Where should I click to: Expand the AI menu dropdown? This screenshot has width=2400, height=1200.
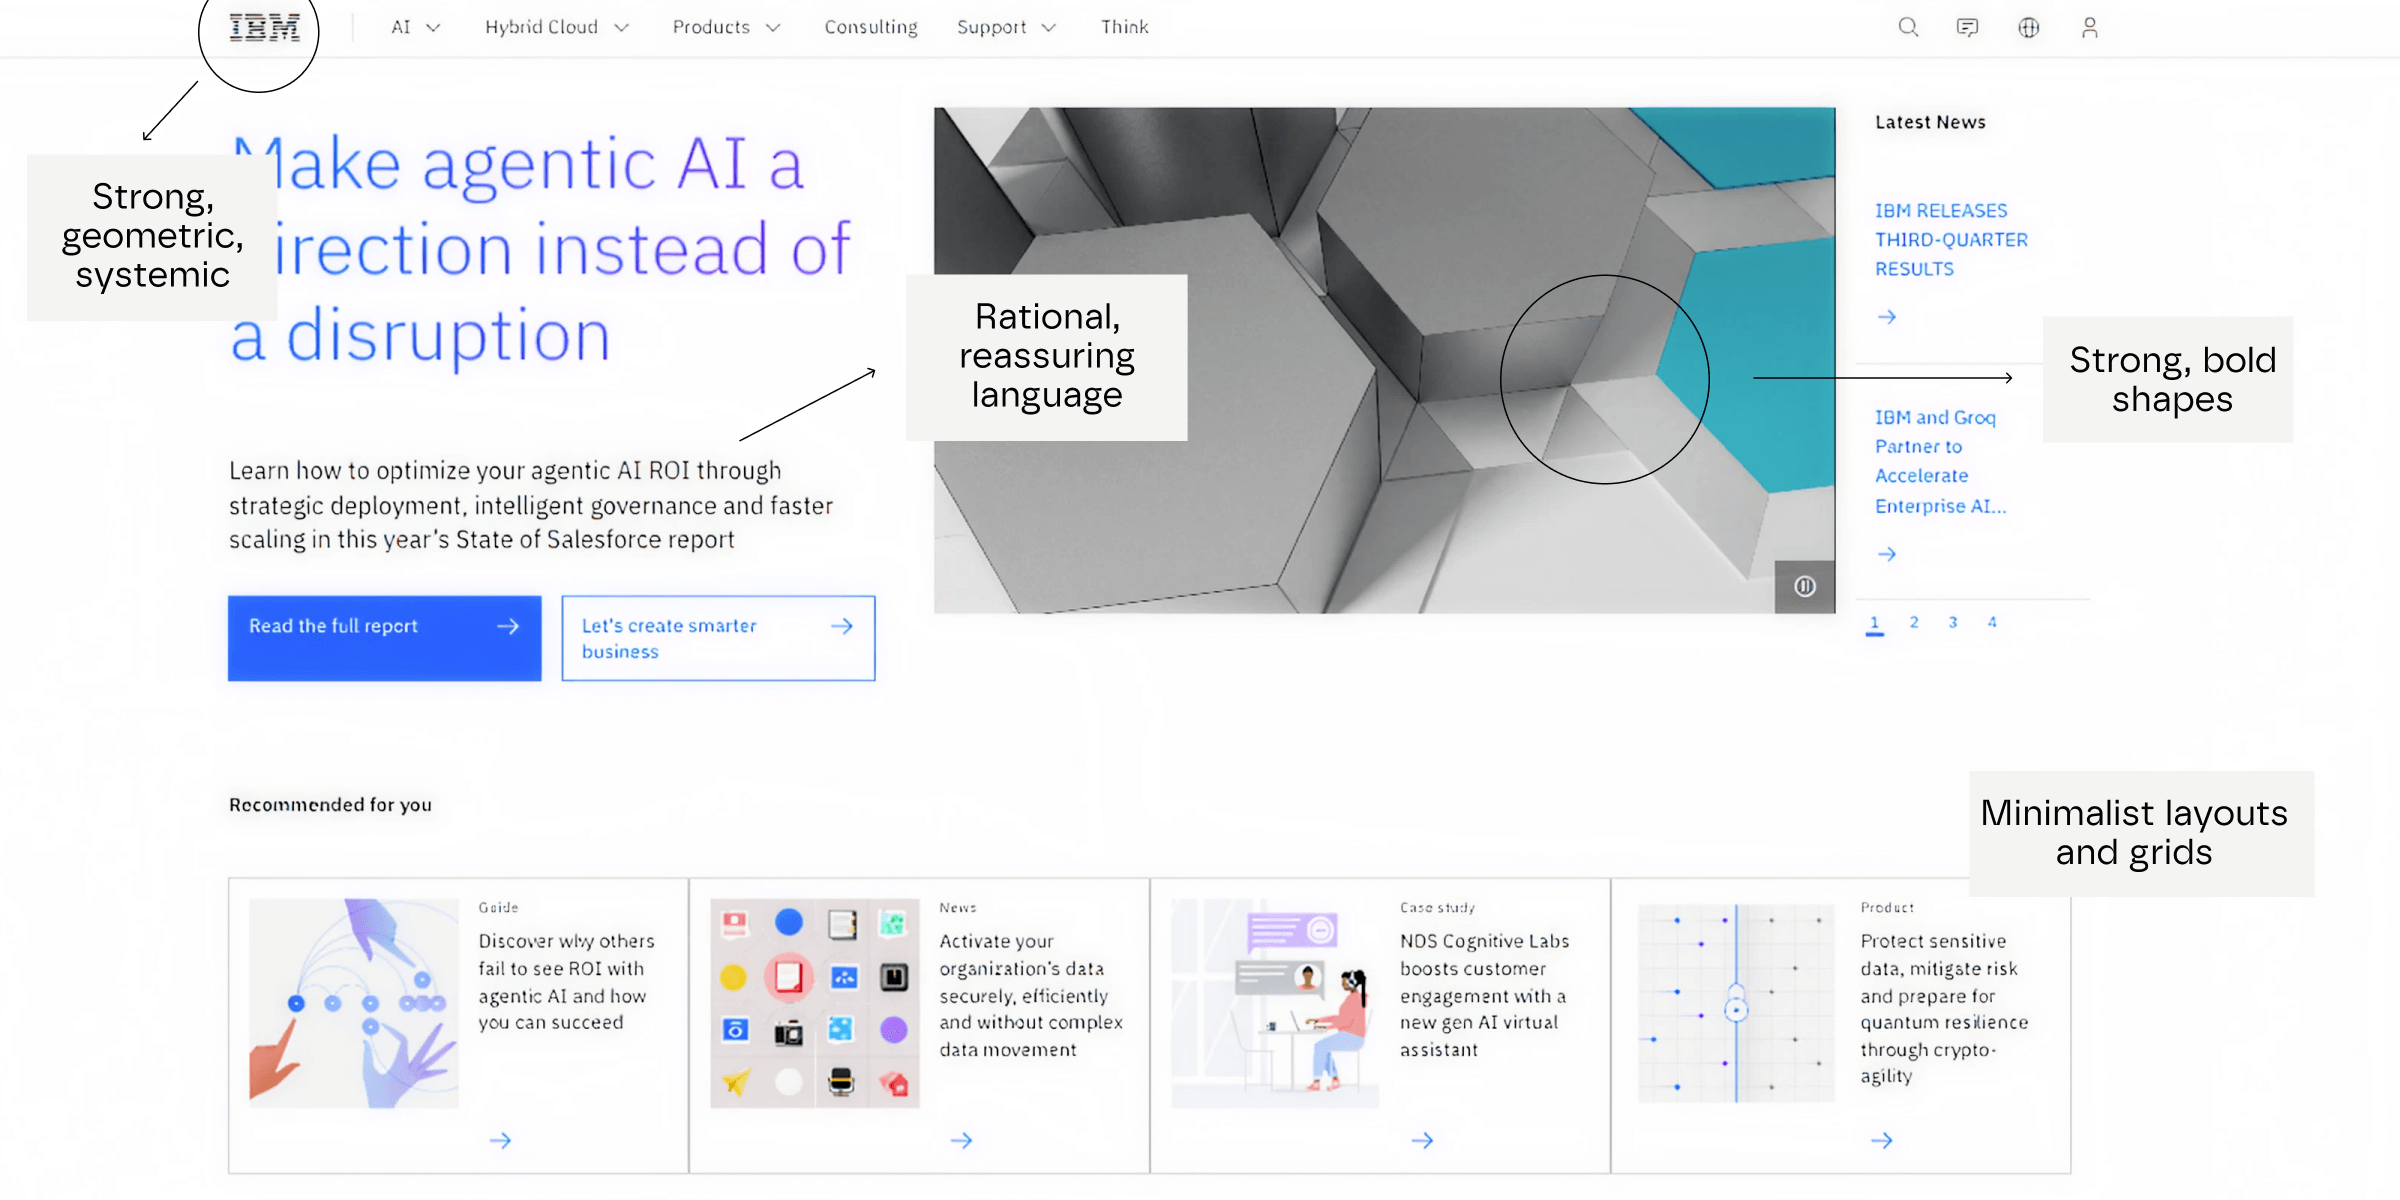click(x=415, y=27)
